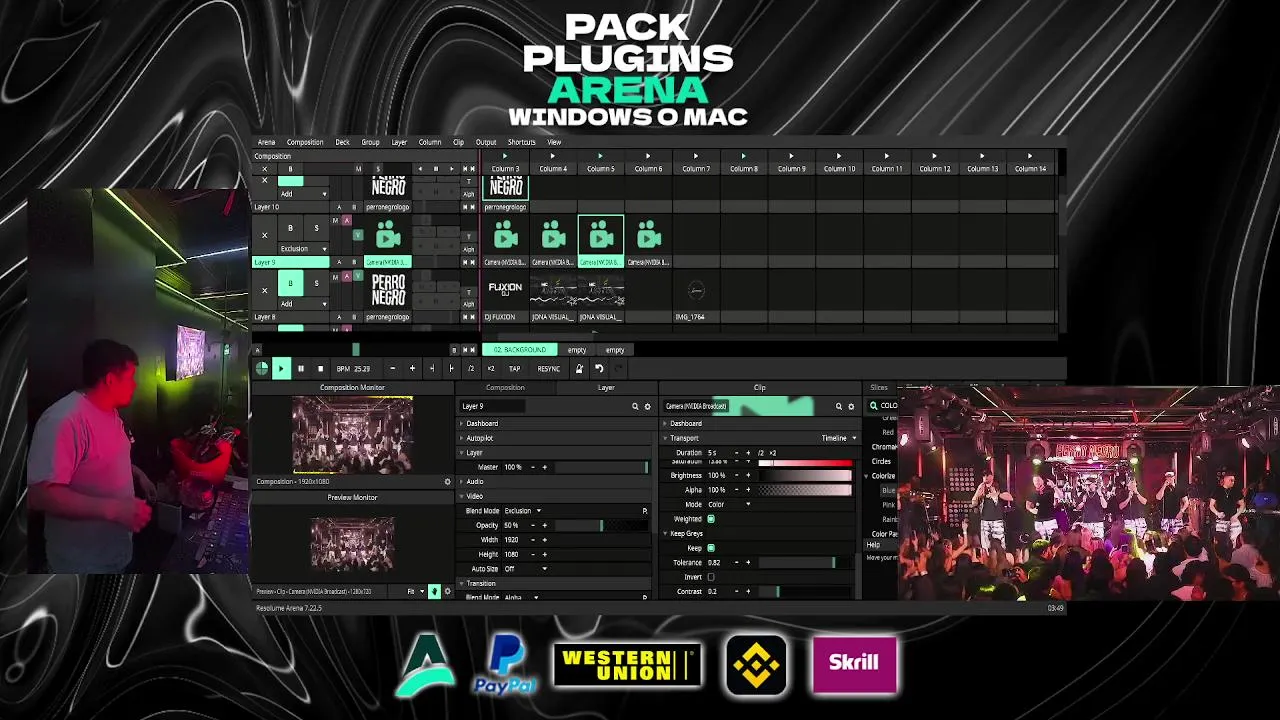The height and width of the screenshot is (720, 1280).
Task: Open Layer 8 Add blend dropdown
Action: (x=303, y=303)
